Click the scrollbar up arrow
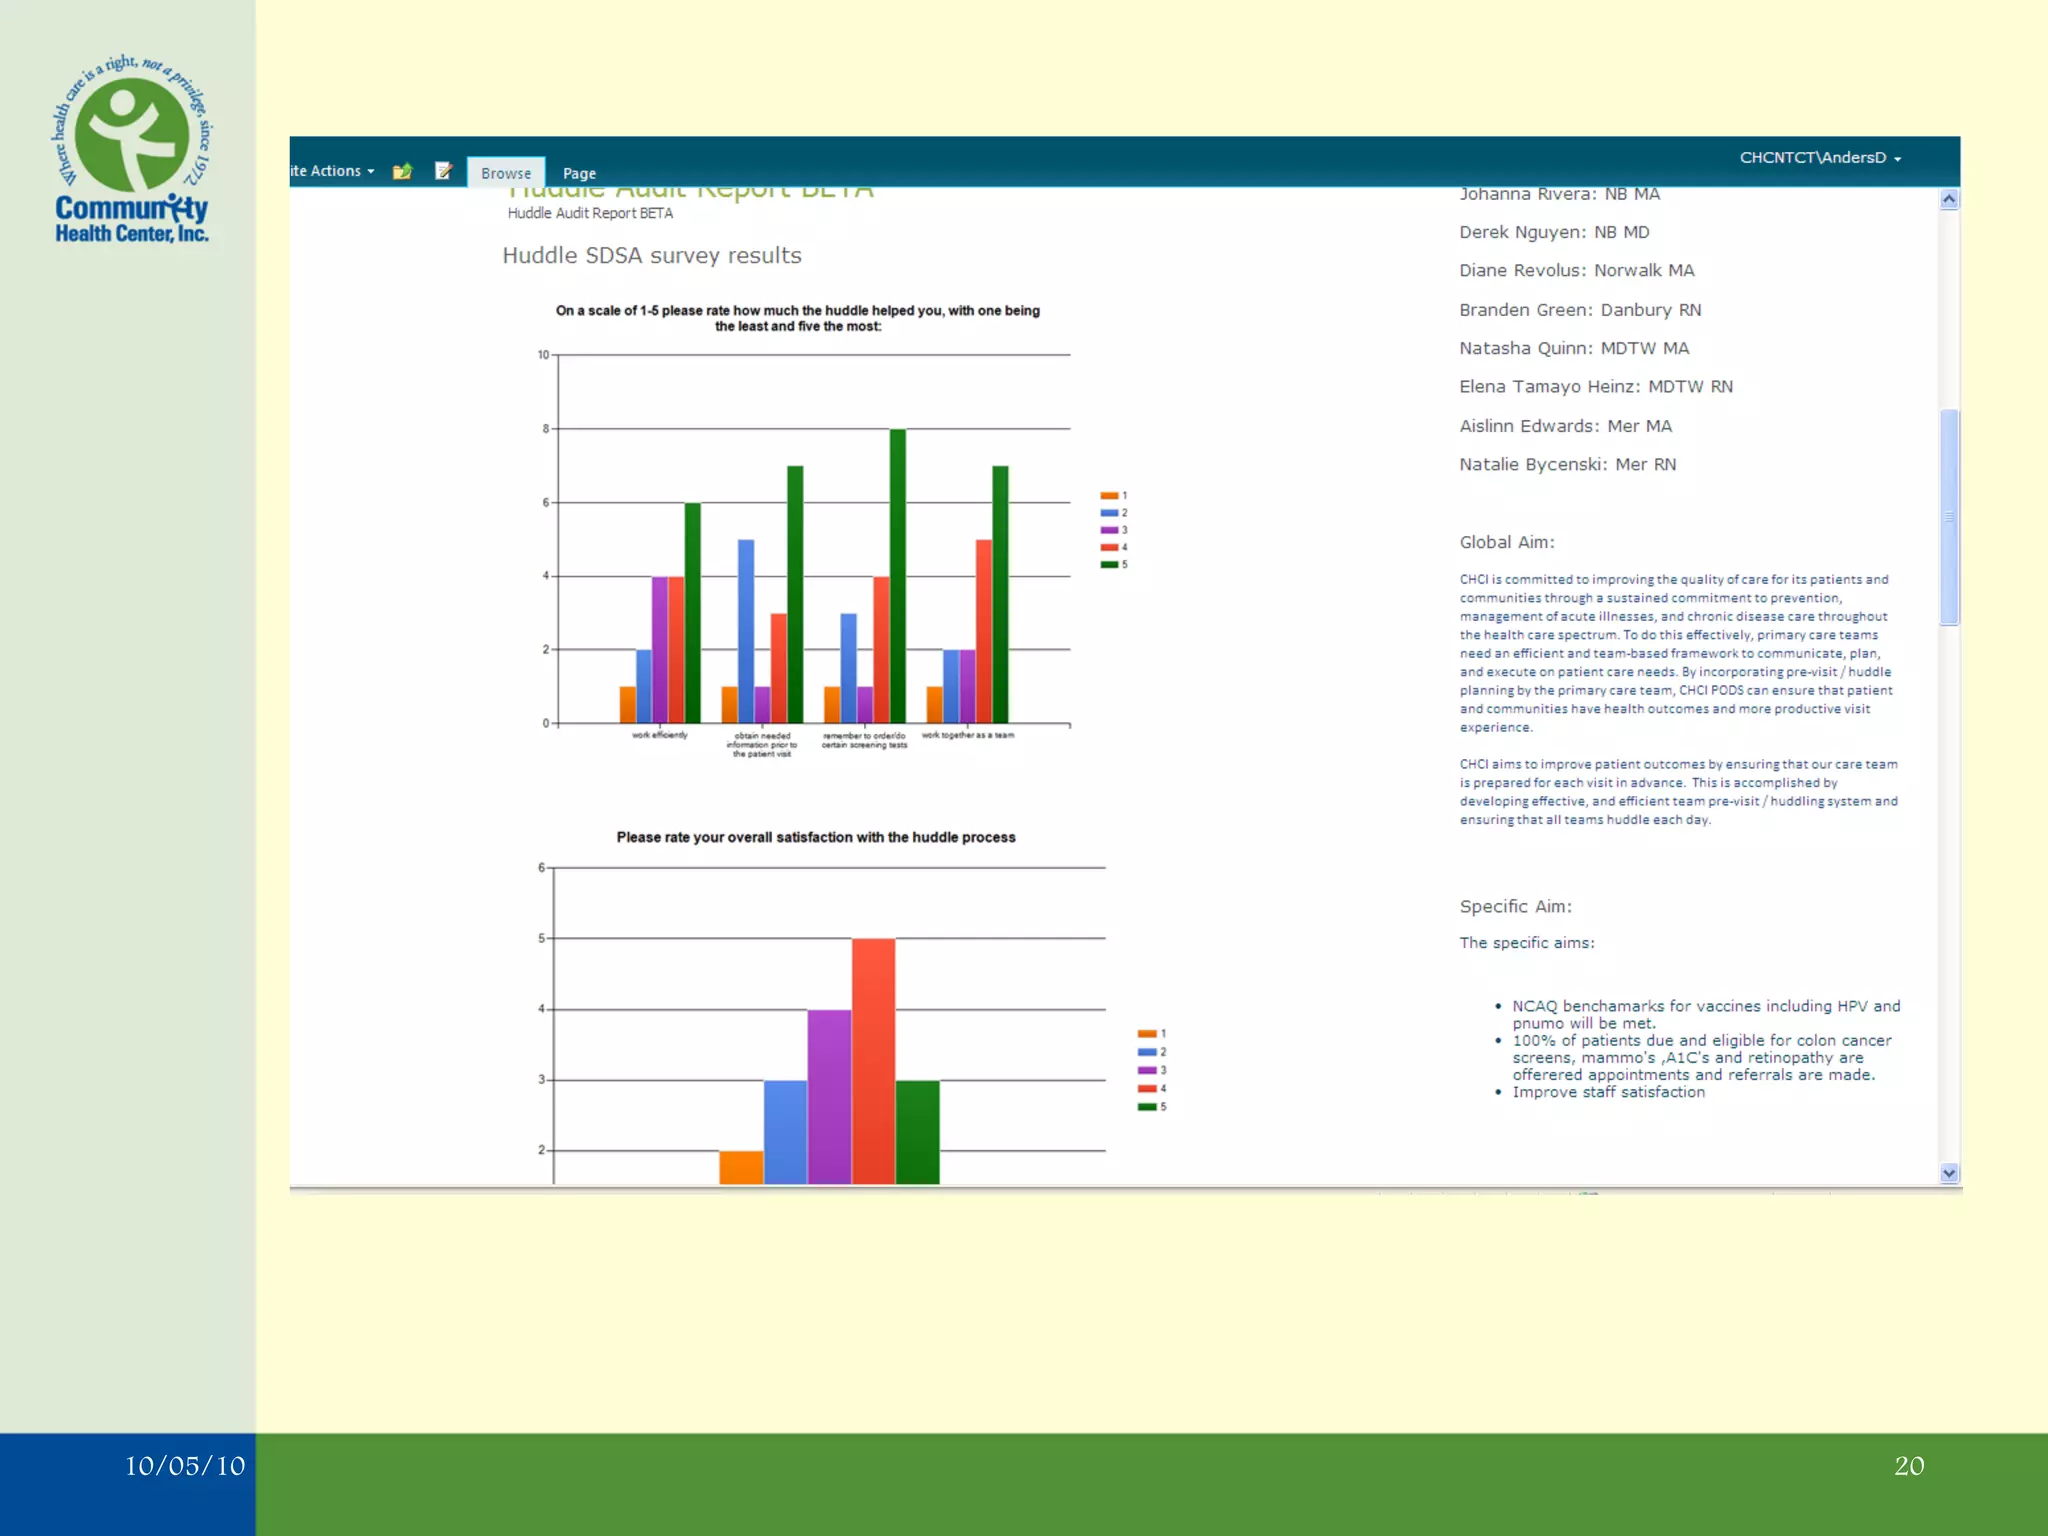The width and height of the screenshot is (2048, 1536). click(1949, 199)
